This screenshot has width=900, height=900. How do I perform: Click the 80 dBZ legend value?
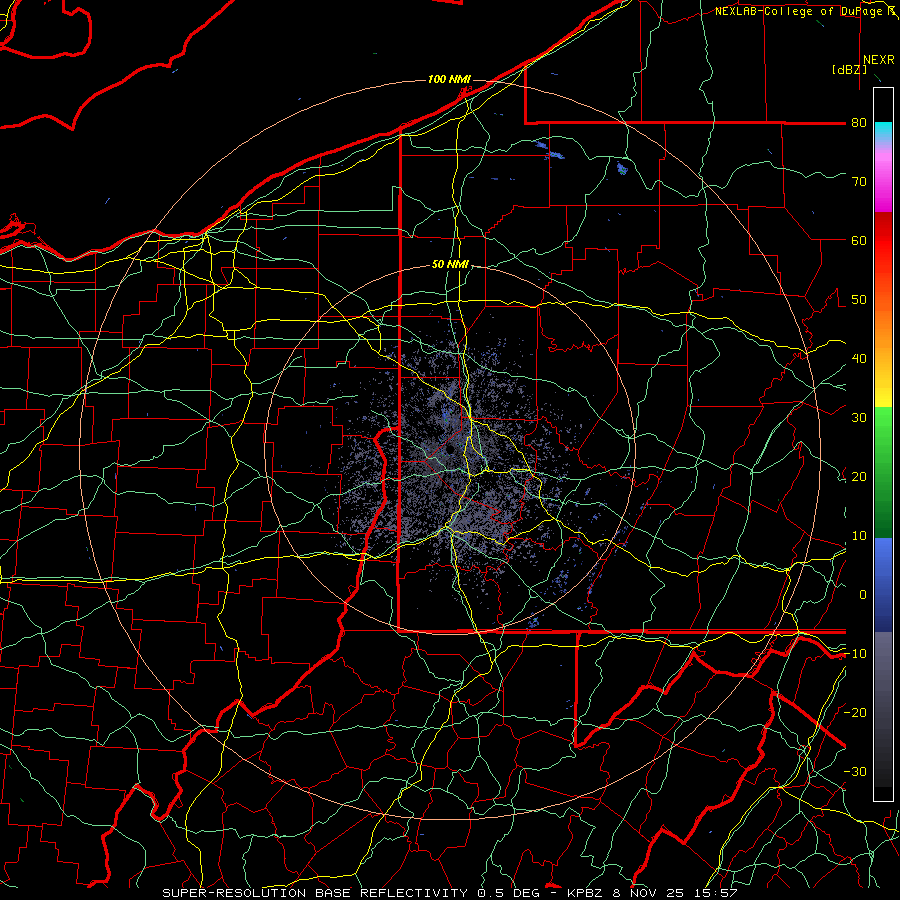tap(859, 123)
